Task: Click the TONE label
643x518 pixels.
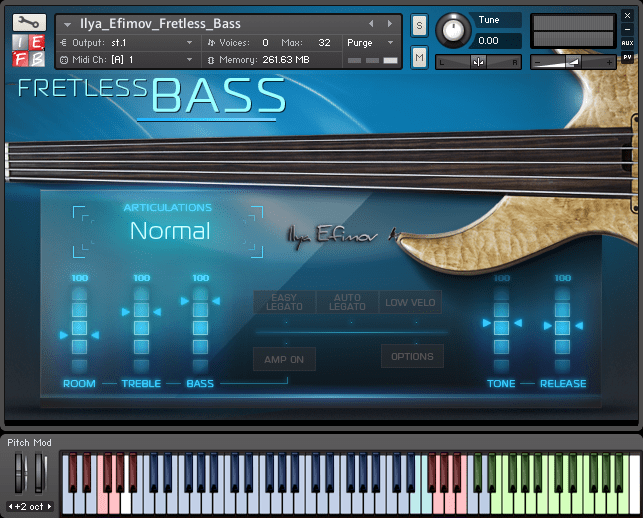Action: pos(501,383)
